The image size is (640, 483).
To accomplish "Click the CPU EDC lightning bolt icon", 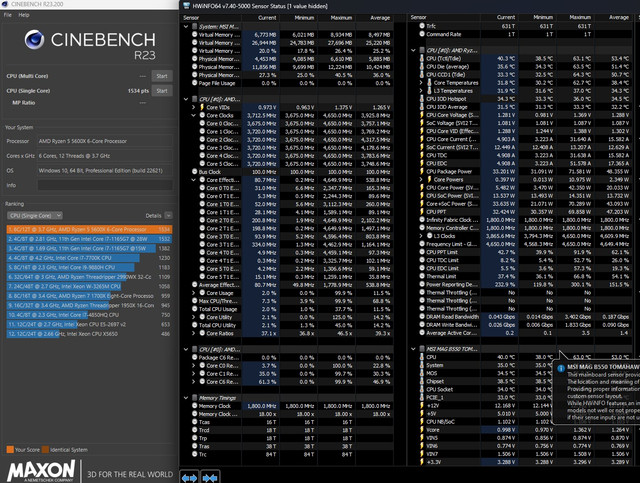I will (422, 163).
